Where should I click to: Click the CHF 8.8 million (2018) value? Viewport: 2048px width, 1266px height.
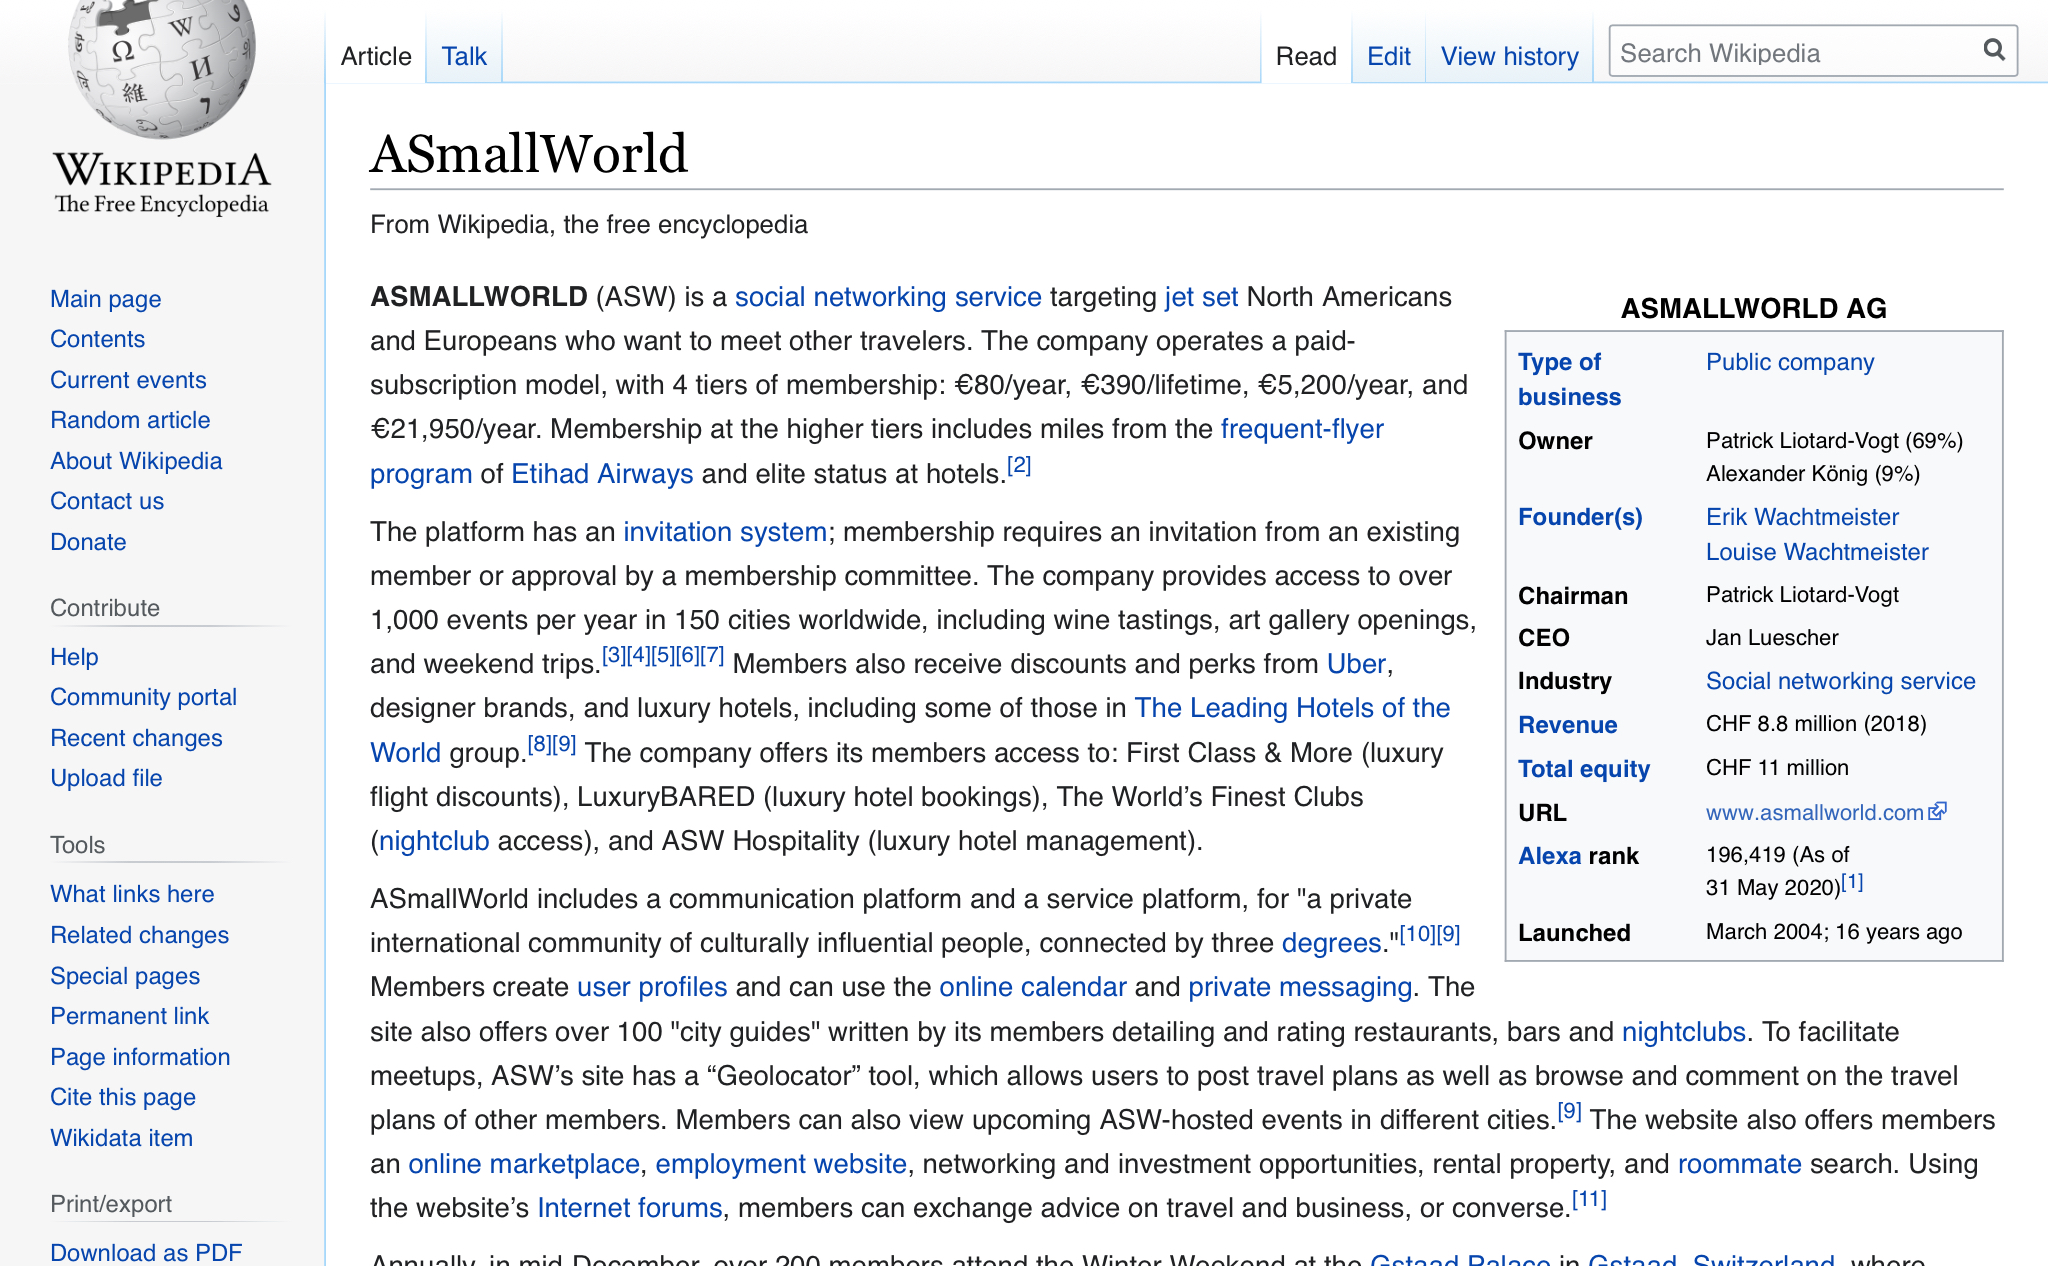click(1816, 724)
